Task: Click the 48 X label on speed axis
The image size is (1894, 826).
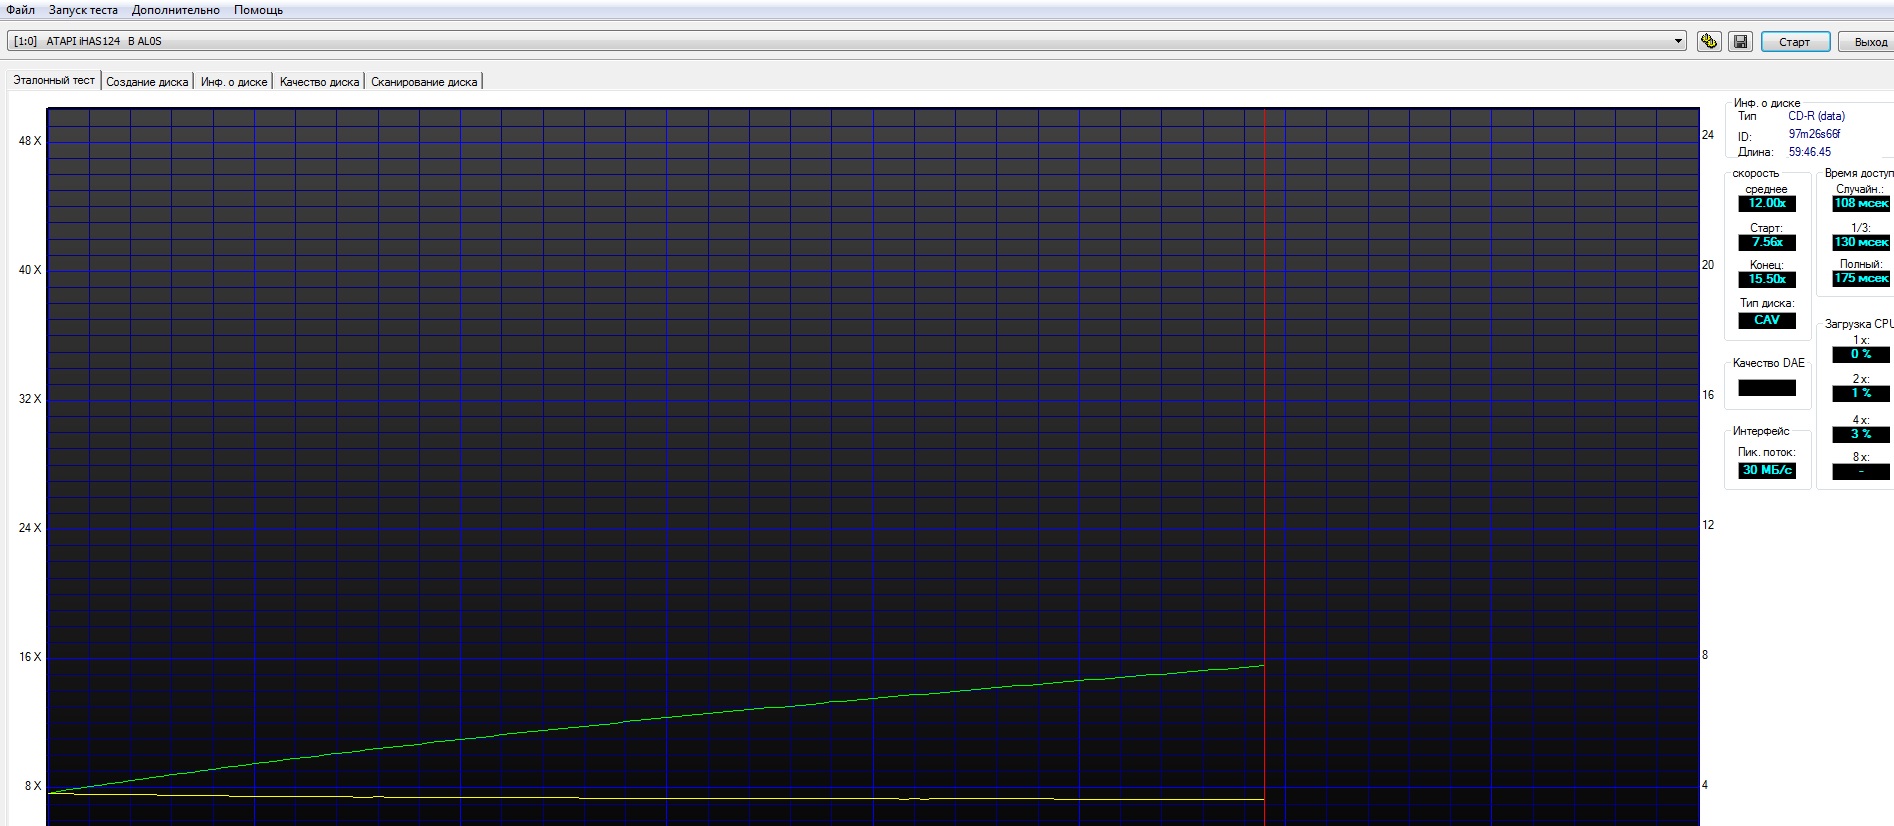Action: [30, 141]
